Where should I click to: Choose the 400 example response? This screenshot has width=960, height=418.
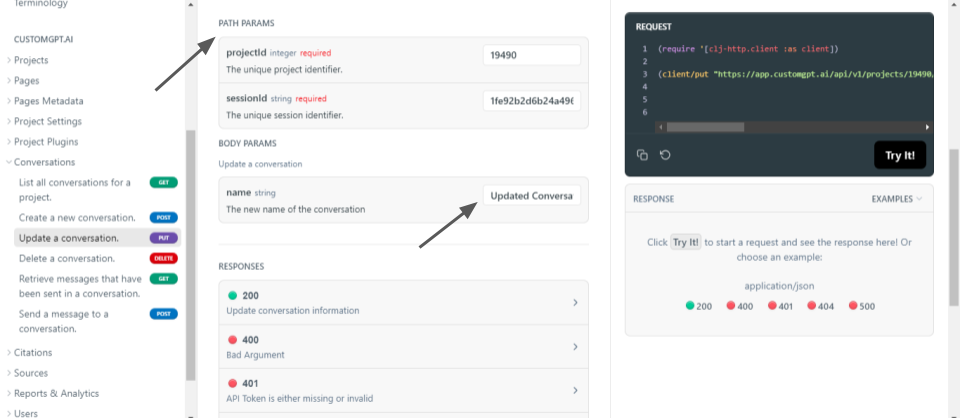(x=740, y=306)
